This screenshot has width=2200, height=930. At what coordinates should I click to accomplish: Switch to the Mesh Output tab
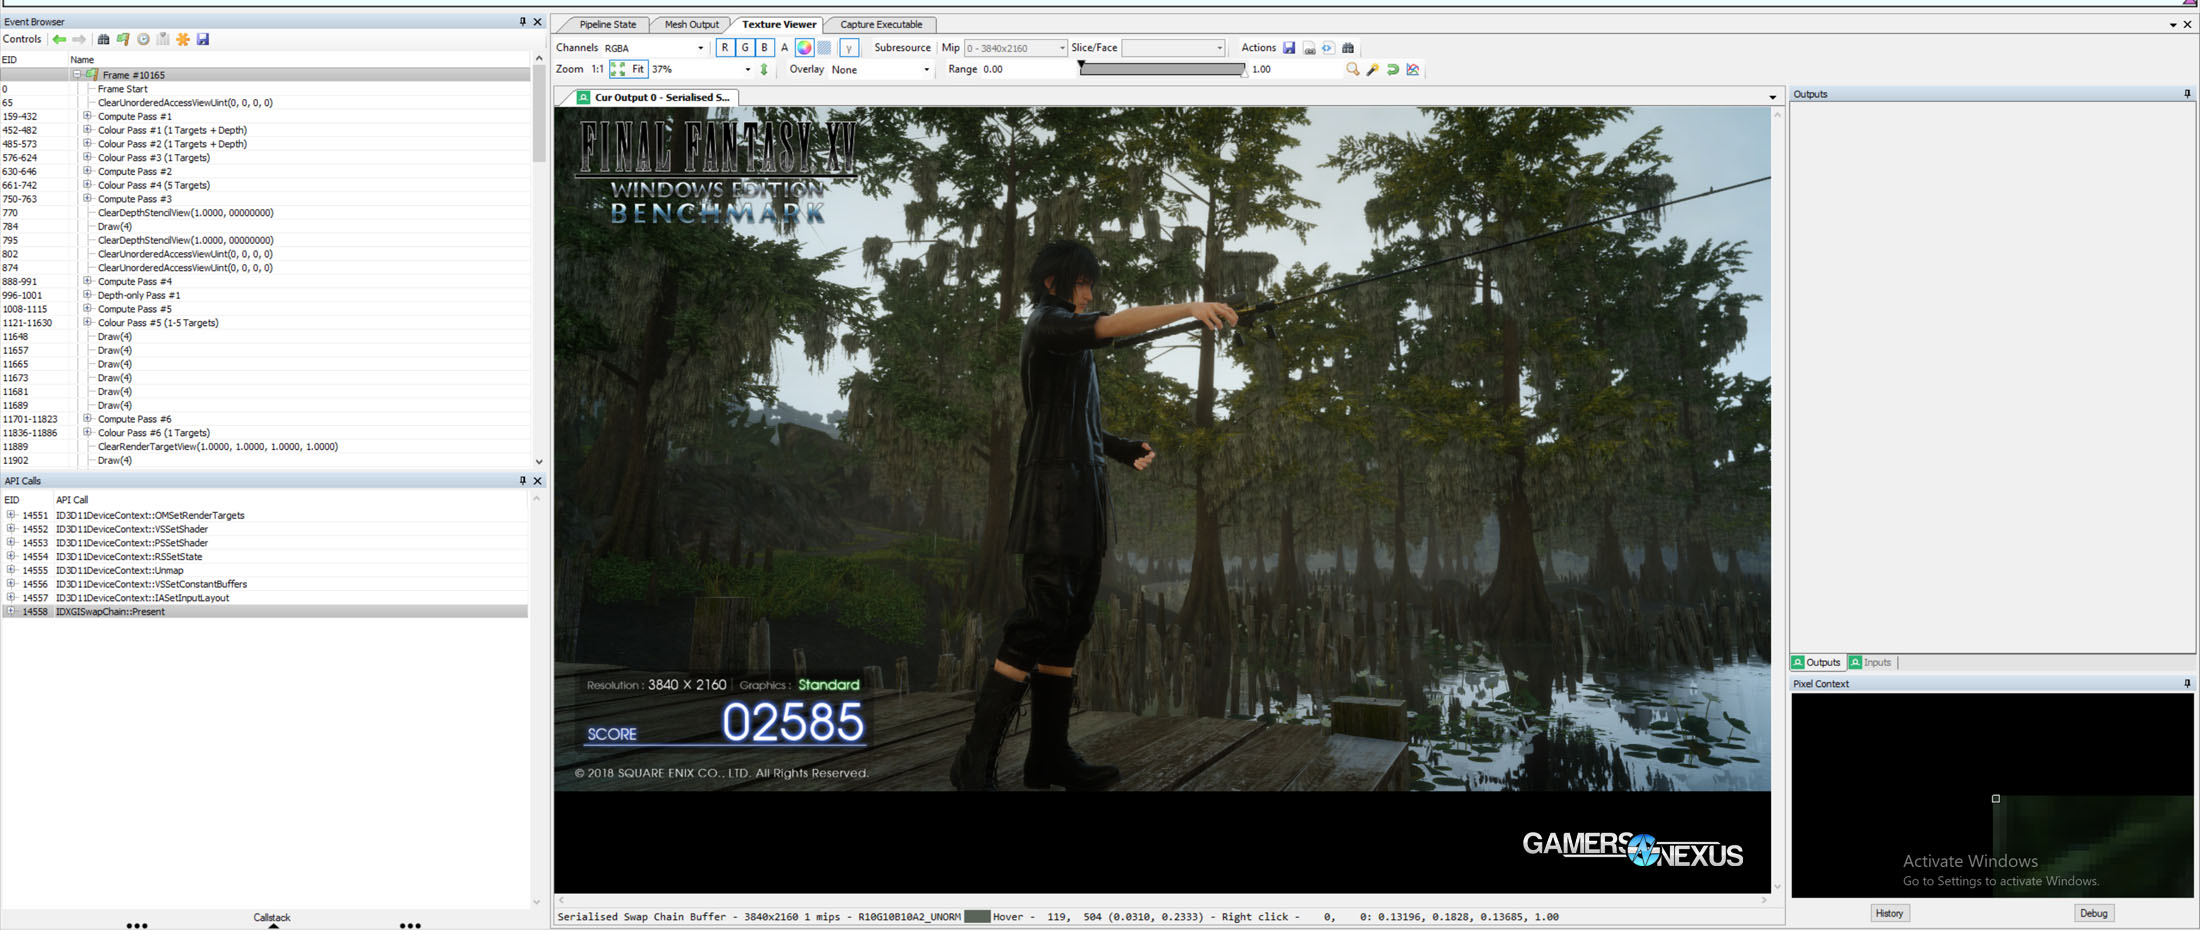(x=691, y=25)
